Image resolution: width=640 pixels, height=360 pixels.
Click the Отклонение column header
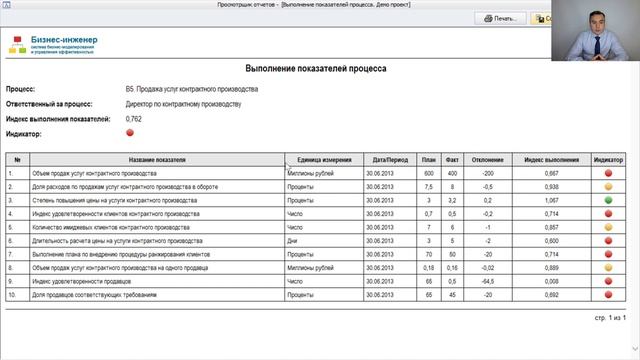[x=488, y=160]
